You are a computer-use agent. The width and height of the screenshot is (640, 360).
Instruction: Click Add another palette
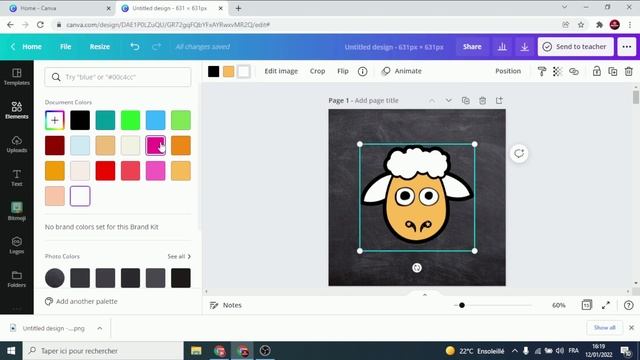81,301
